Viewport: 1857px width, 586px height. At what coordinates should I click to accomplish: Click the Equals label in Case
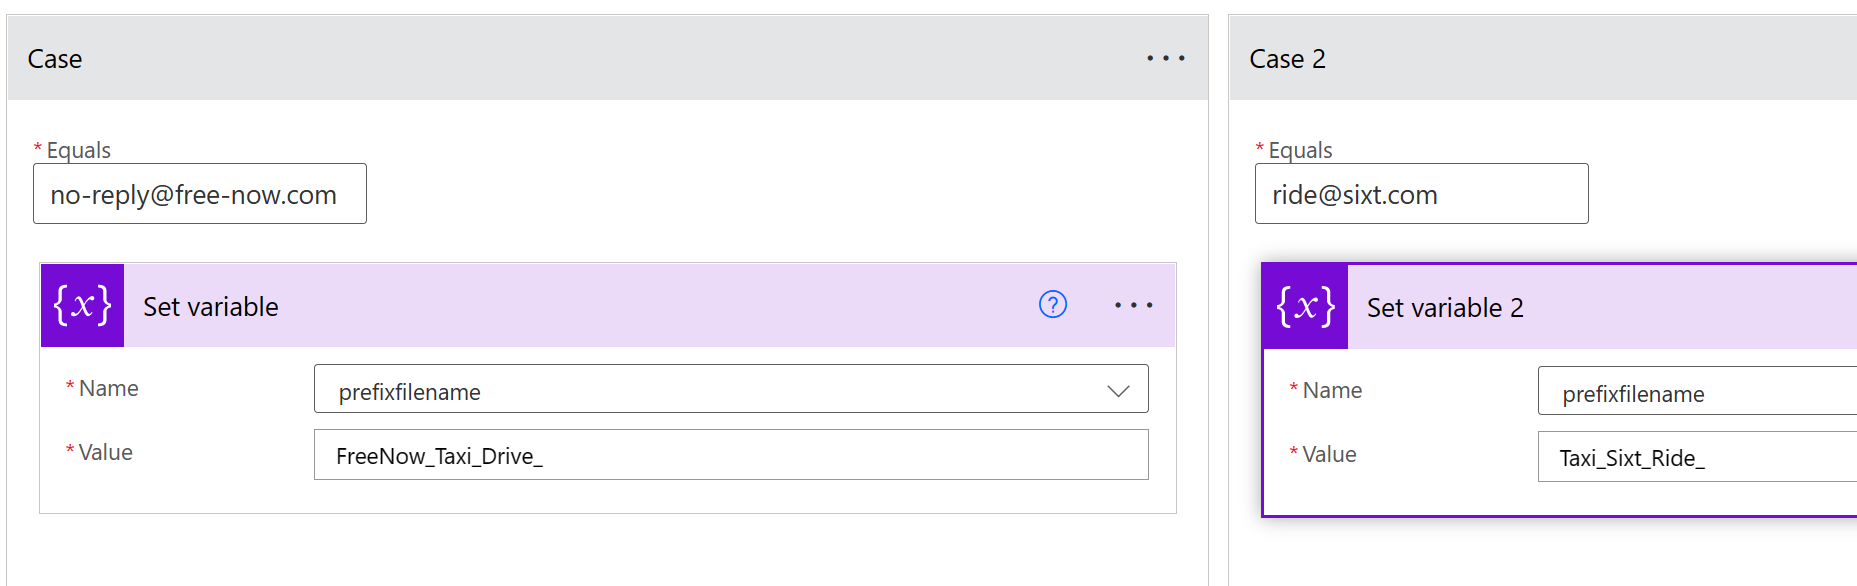pyautogui.click(x=78, y=150)
